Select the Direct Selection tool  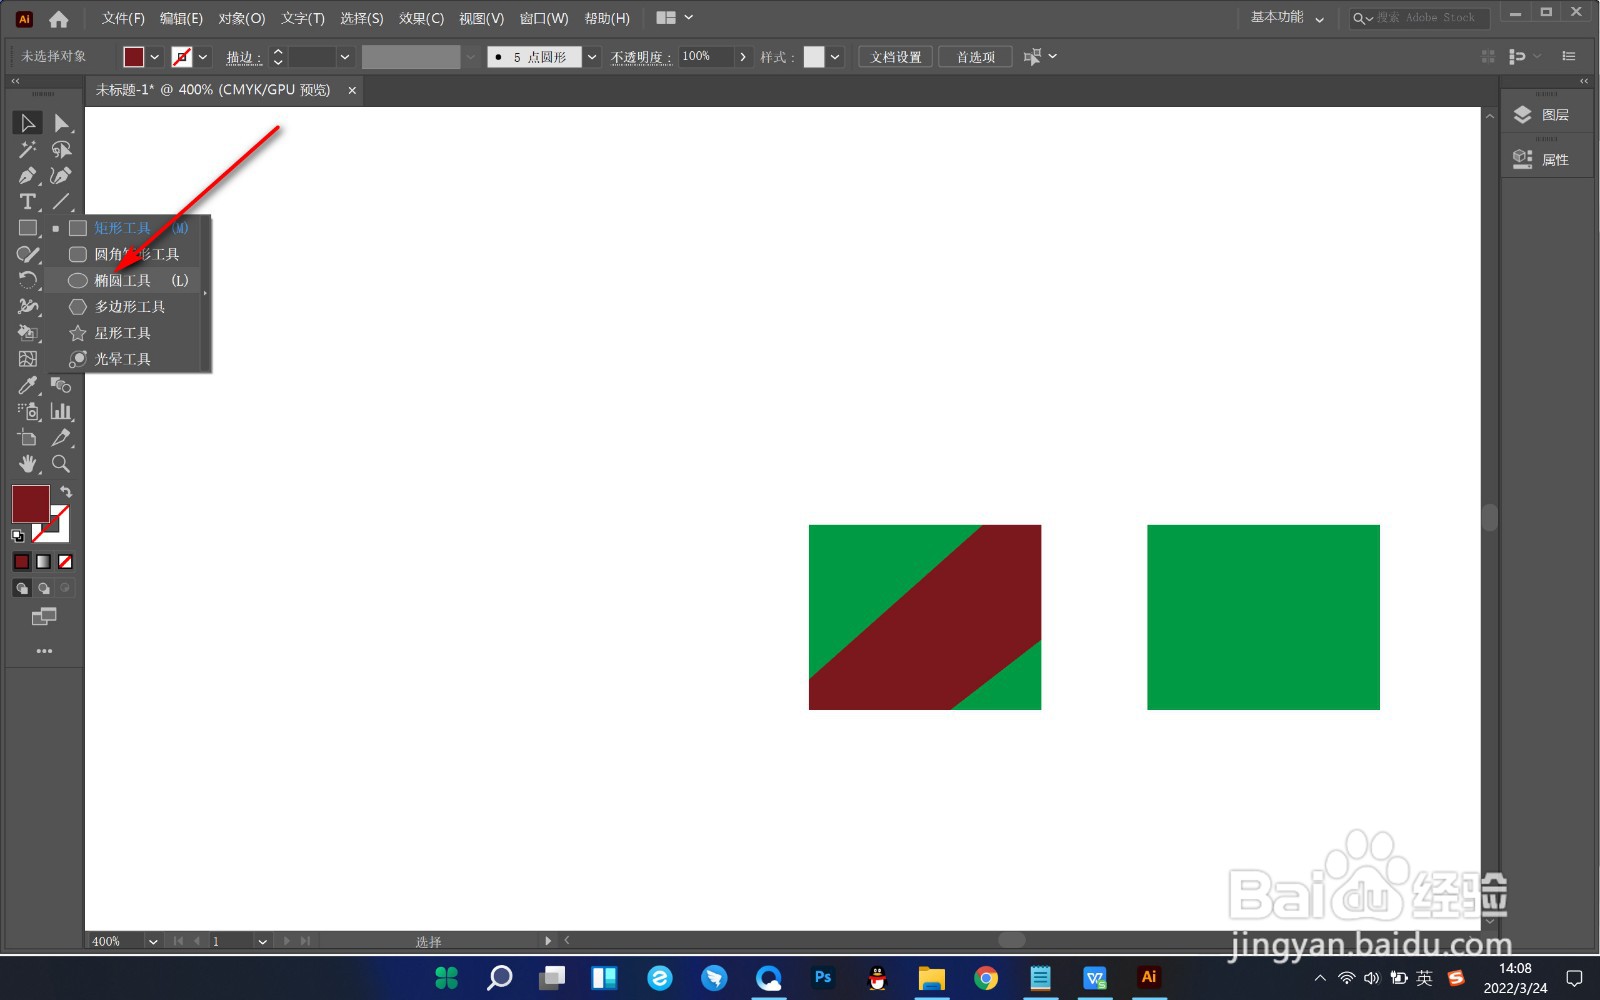pos(62,123)
